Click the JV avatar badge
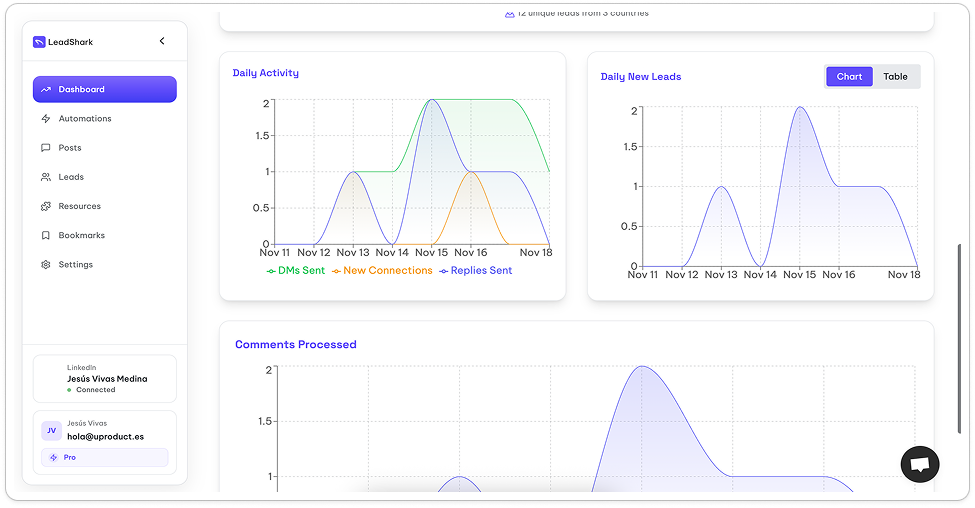This screenshot has height=508, width=975. coord(52,430)
